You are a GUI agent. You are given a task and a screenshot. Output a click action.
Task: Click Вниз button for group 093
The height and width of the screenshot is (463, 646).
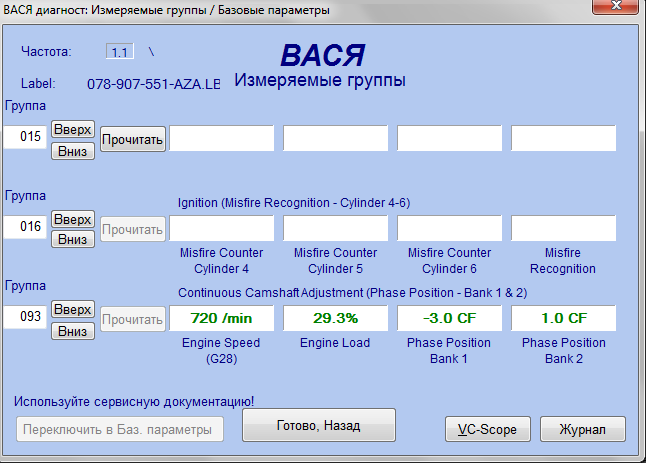73,331
